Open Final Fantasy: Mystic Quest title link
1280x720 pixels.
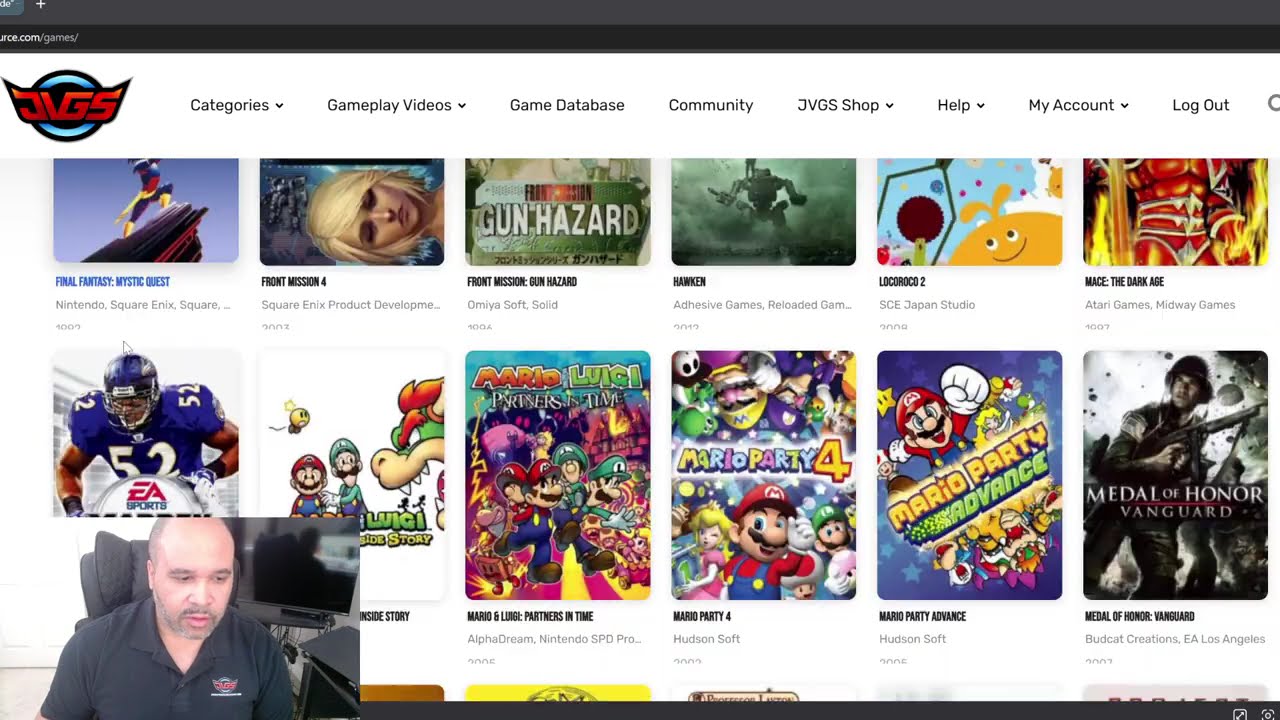point(112,282)
